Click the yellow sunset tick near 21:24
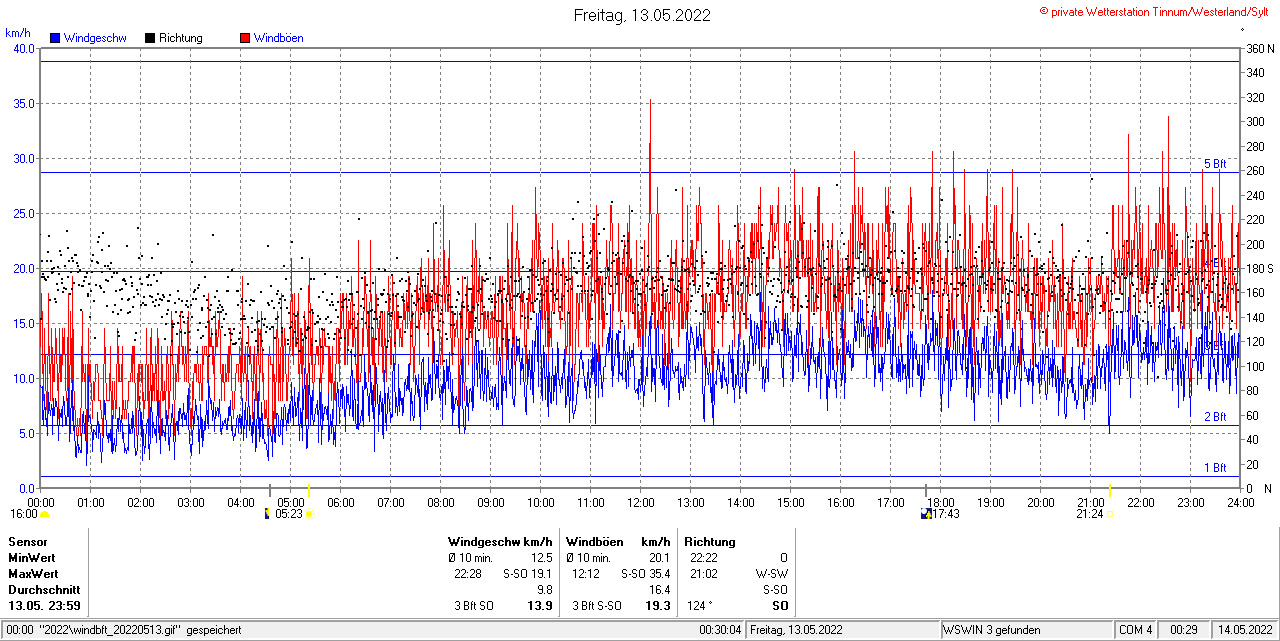1280x641 pixels. click(1110, 490)
